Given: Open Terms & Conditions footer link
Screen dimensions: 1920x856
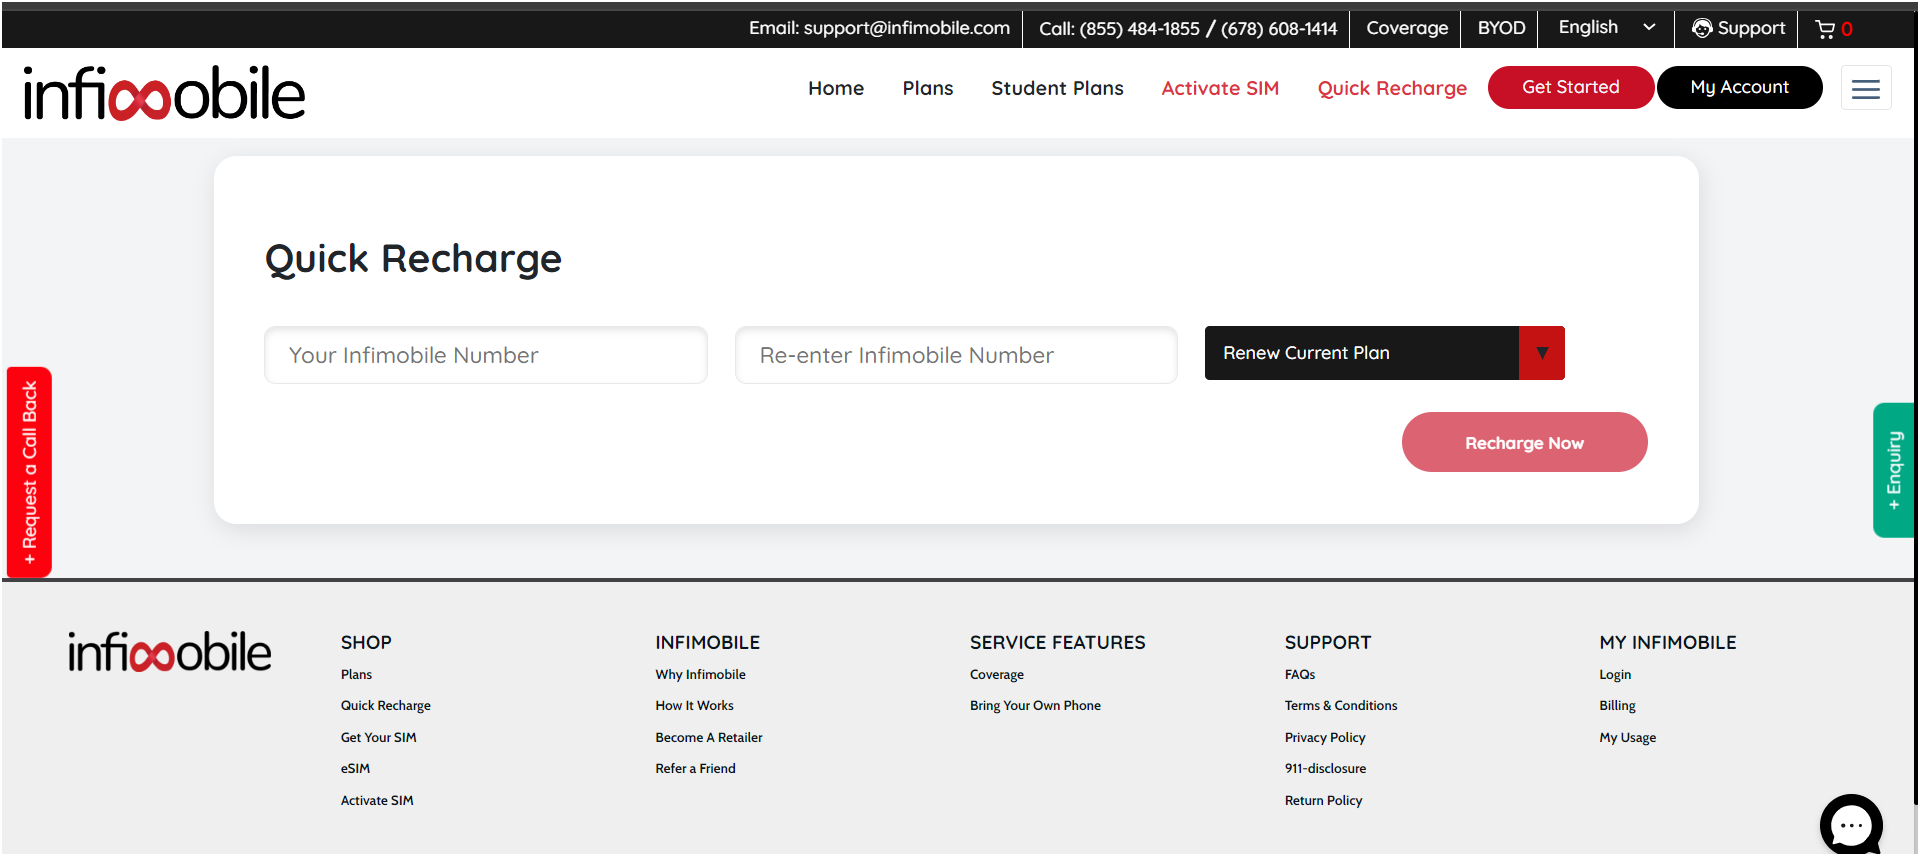Looking at the screenshot, I should (x=1340, y=706).
